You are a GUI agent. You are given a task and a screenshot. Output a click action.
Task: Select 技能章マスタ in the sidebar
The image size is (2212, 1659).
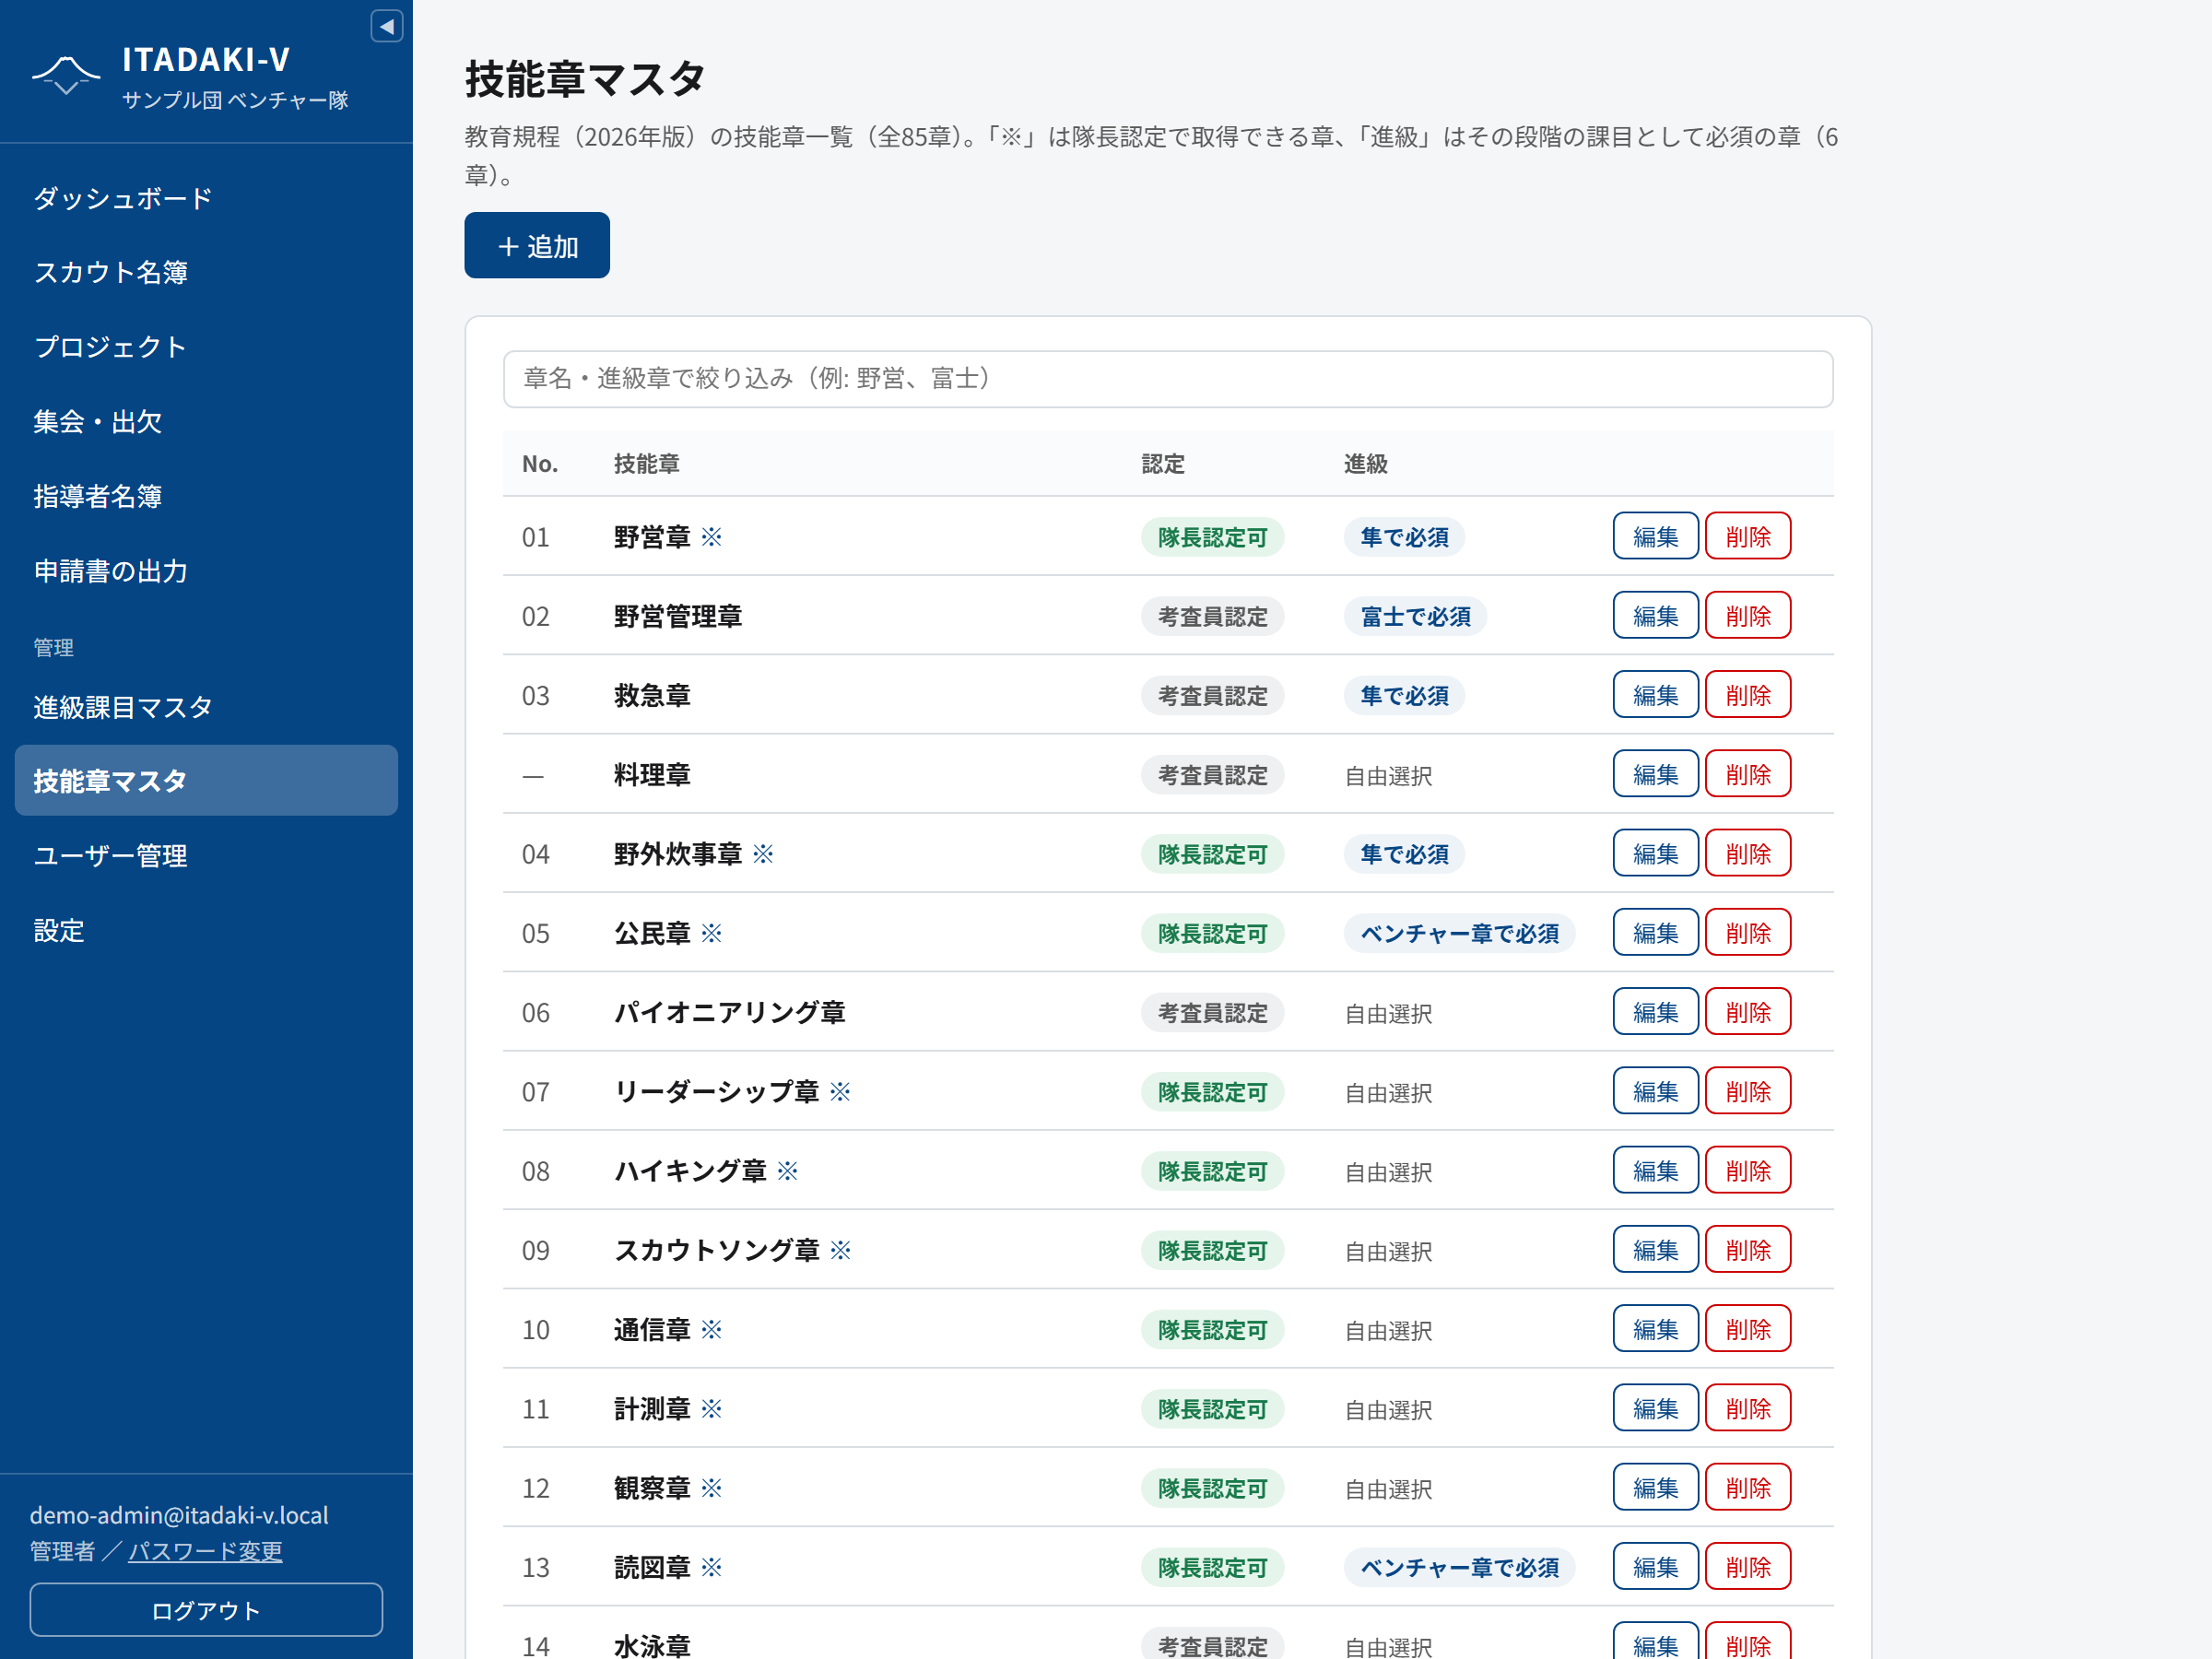tap(206, 781)
